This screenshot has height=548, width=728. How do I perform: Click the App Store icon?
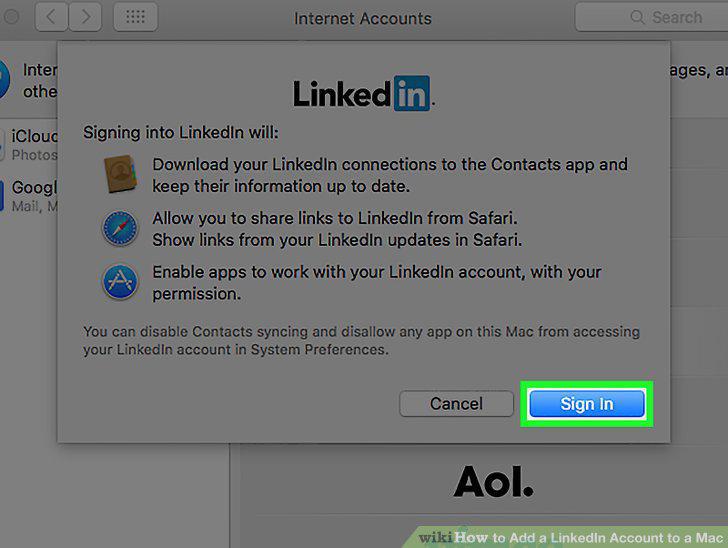[x=120, y=282]
